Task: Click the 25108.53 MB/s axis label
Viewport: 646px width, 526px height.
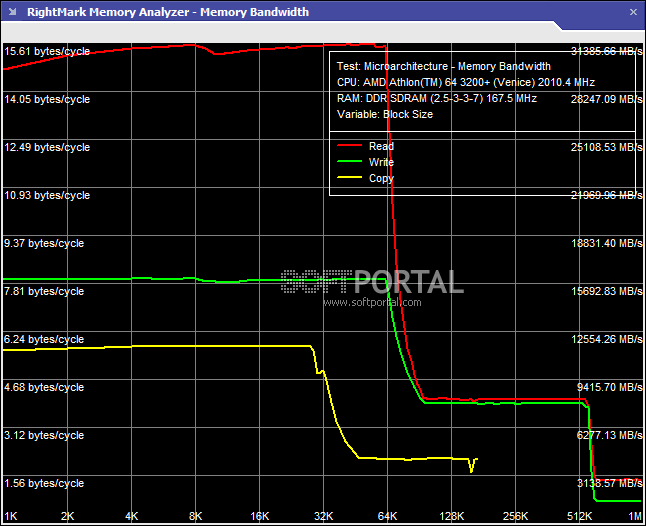Action: (606, 147)
